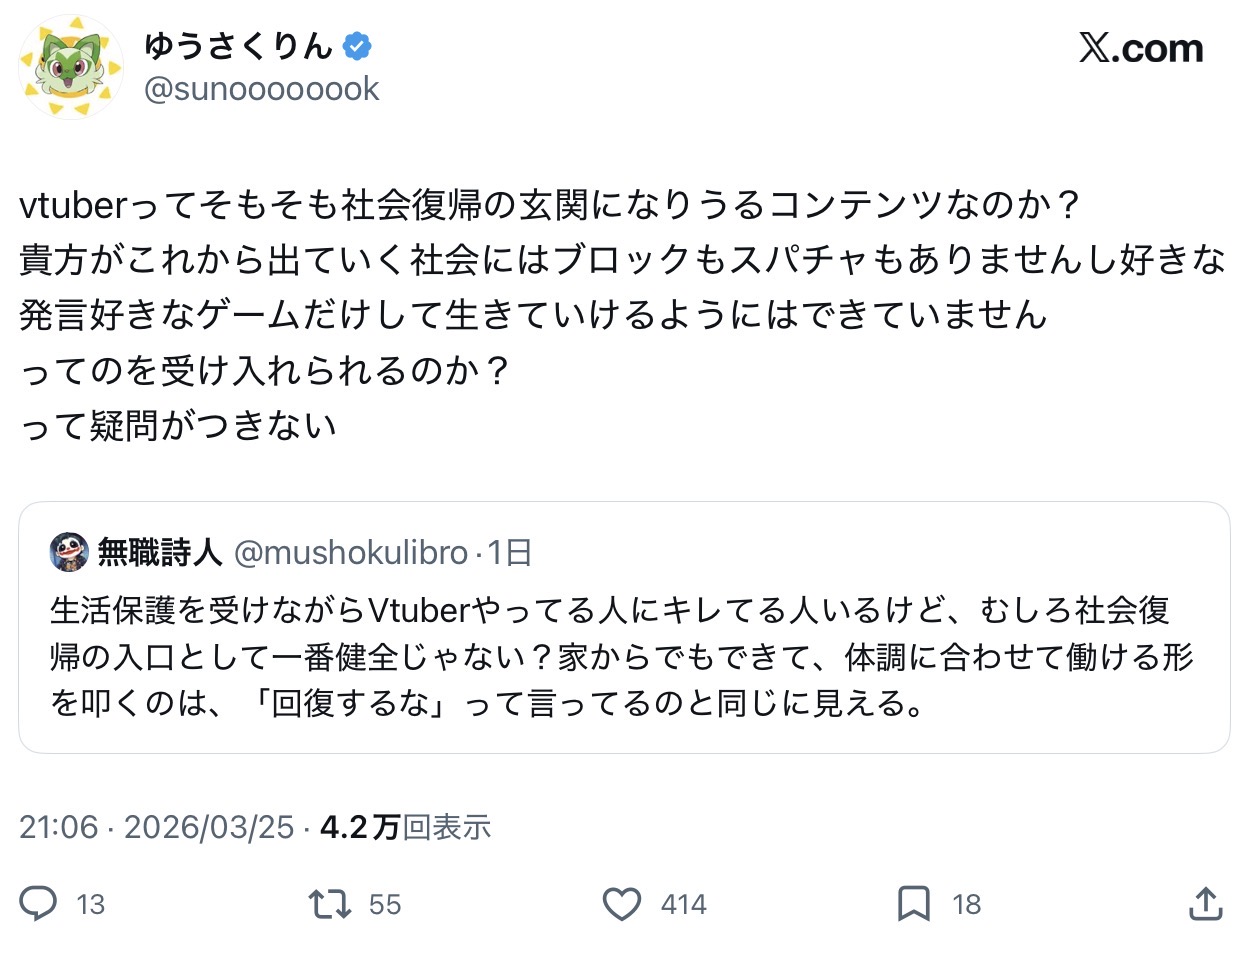
Task: Click the 無職詩人 author name
Action: (x=160, y=552)
